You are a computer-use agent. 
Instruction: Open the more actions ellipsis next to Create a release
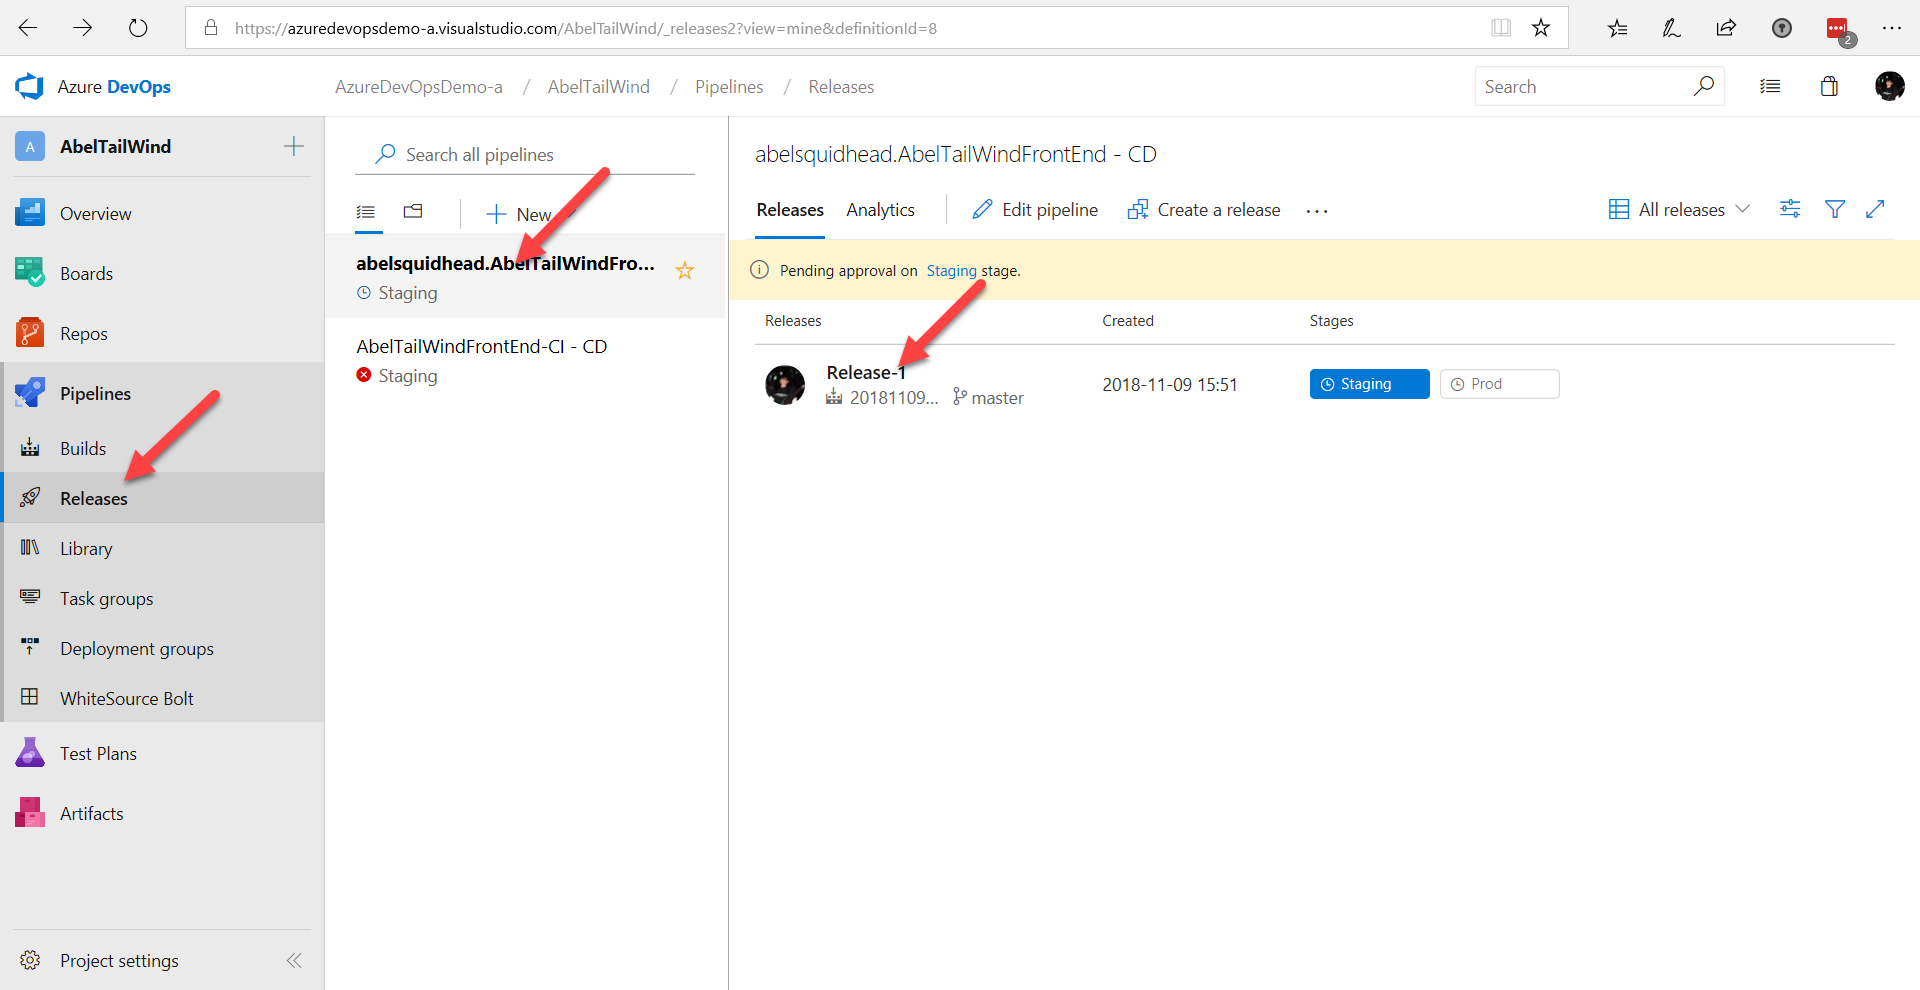coord(1317,210)
